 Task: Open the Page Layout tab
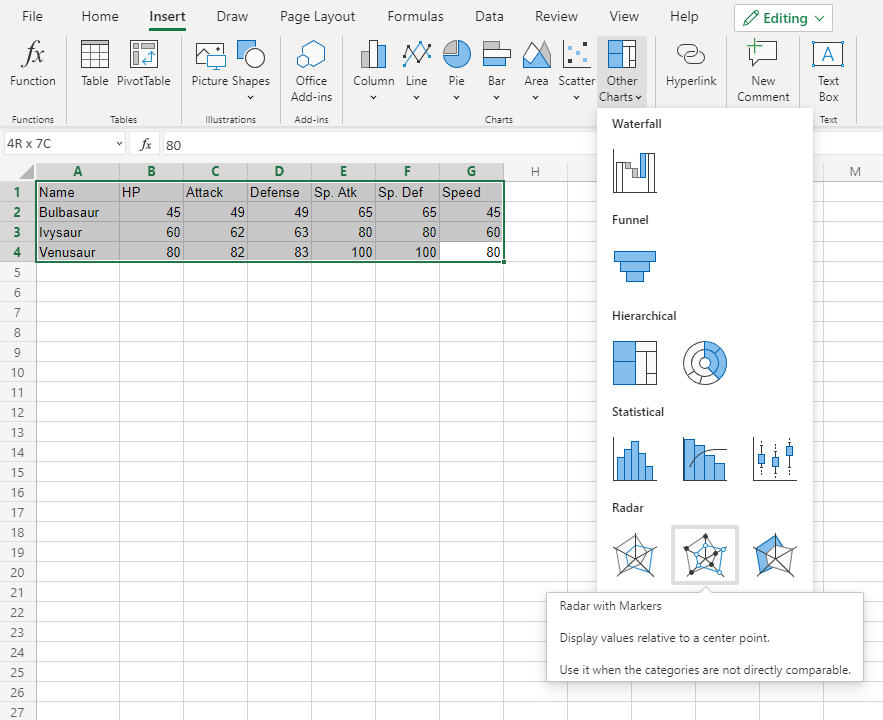[317, 17]
